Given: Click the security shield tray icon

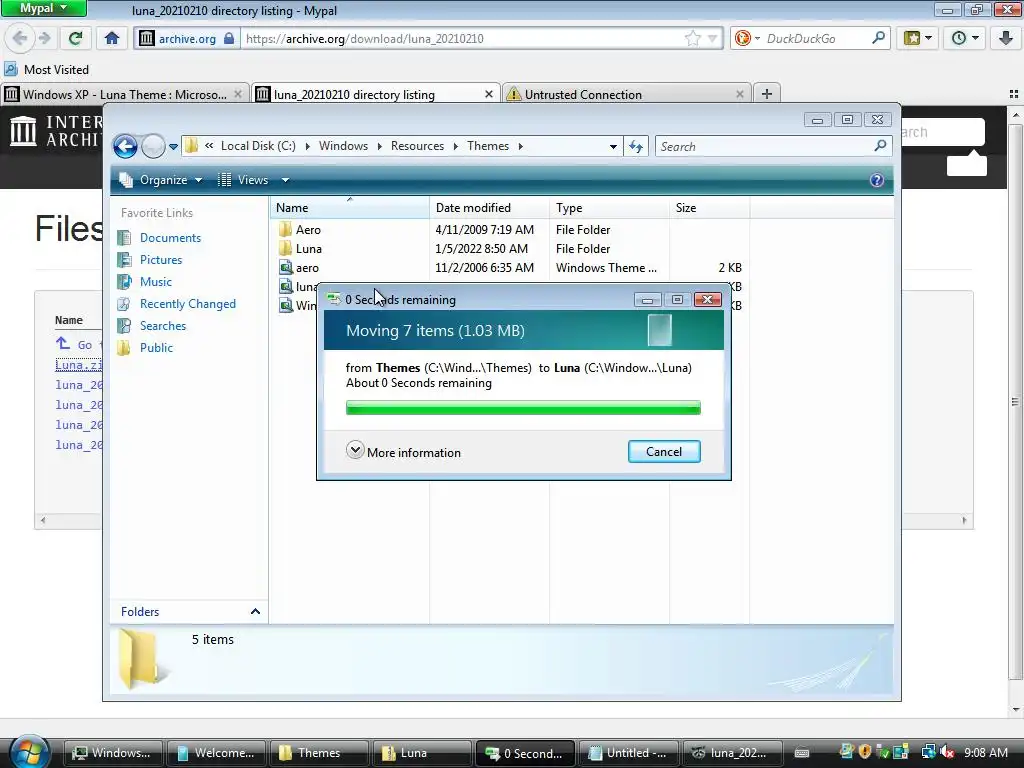Looking at the screenshot, I should pos(865,752).
